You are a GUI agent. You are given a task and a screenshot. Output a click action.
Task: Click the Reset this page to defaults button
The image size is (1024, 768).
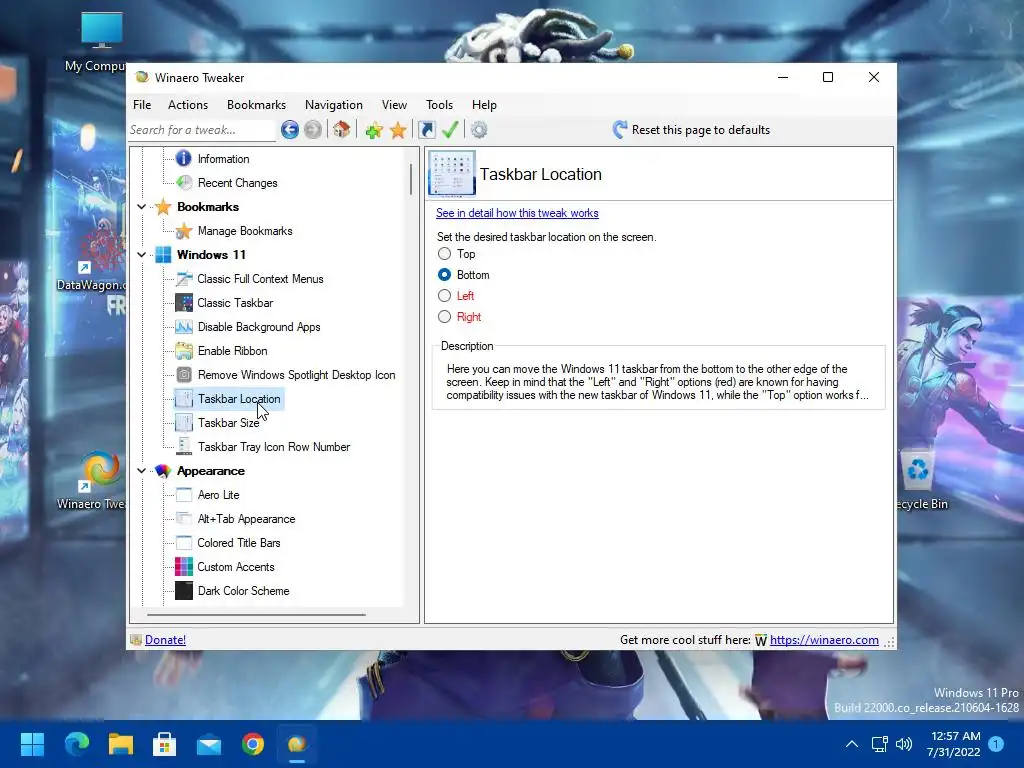[x=692, y=130]
